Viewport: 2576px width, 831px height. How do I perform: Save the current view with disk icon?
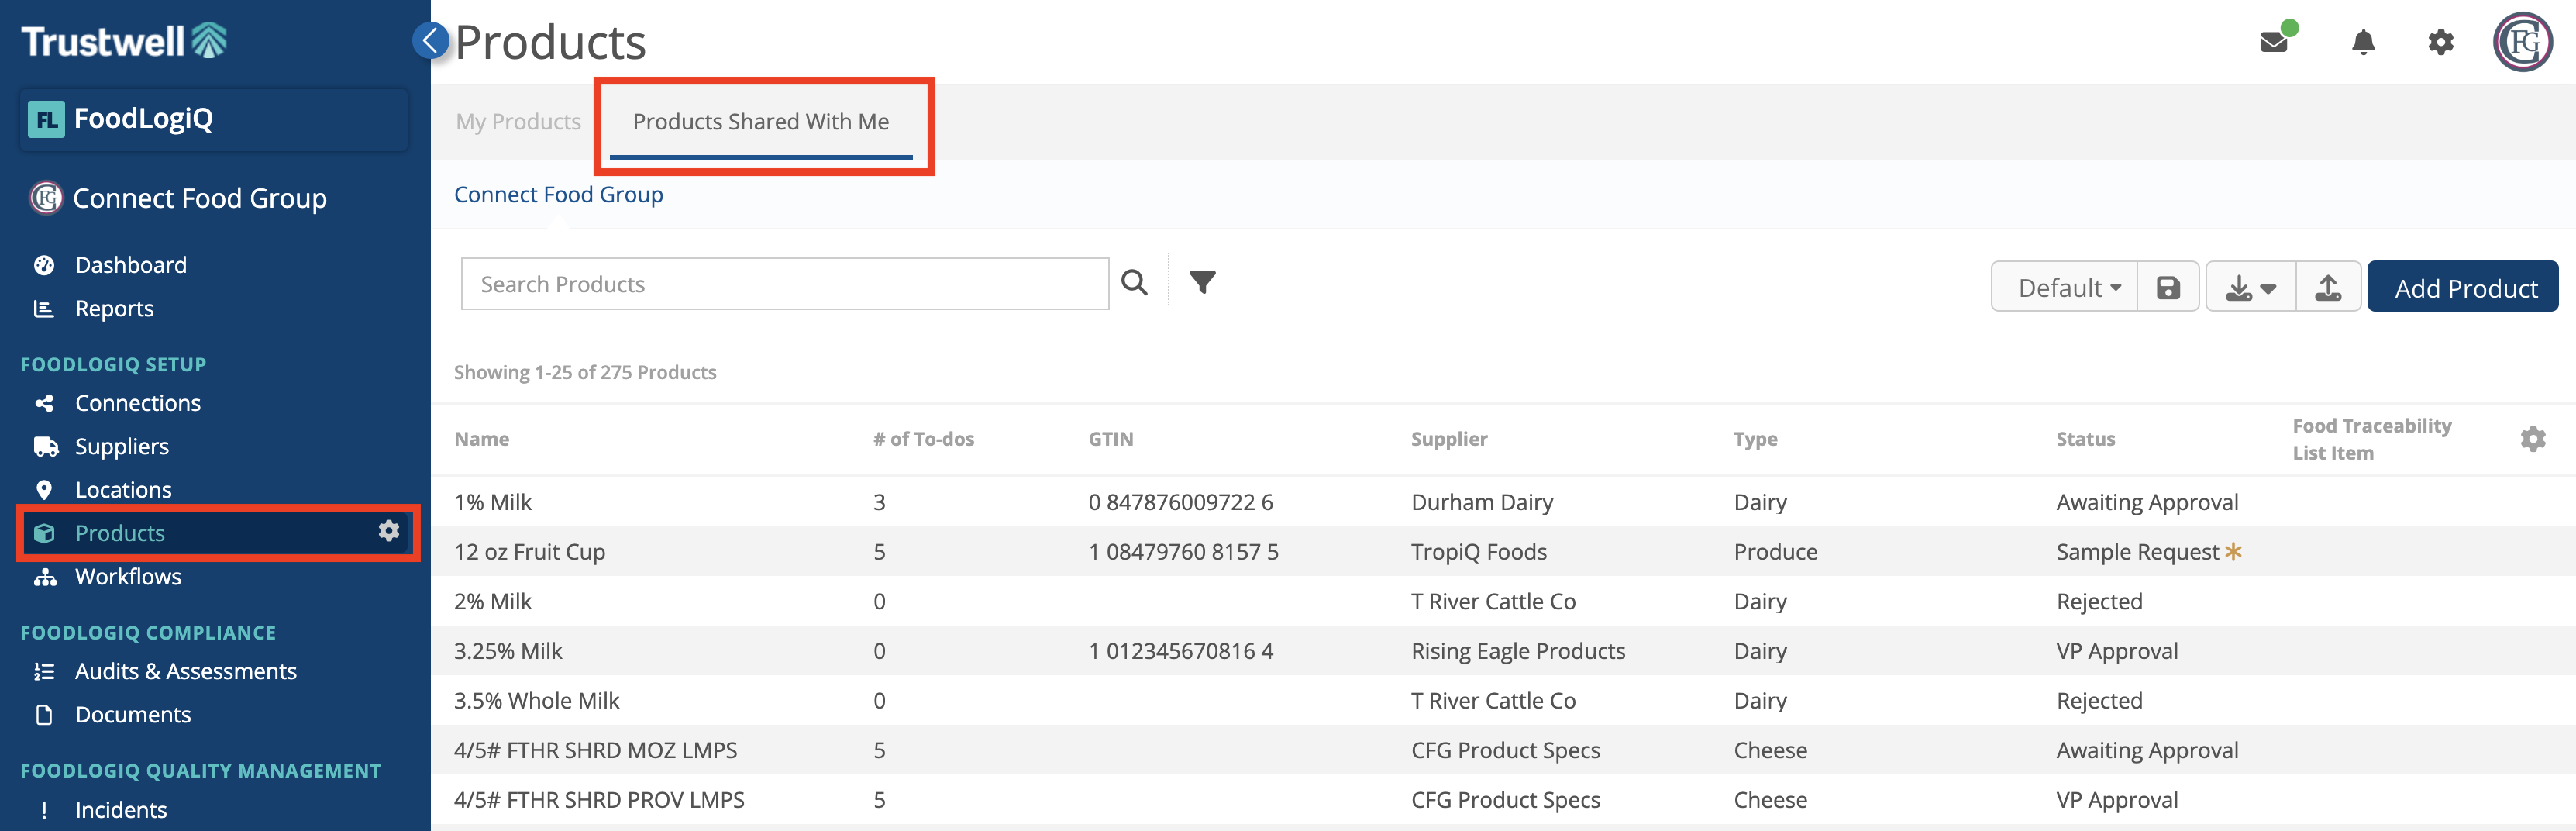[x=2167, y=288]
